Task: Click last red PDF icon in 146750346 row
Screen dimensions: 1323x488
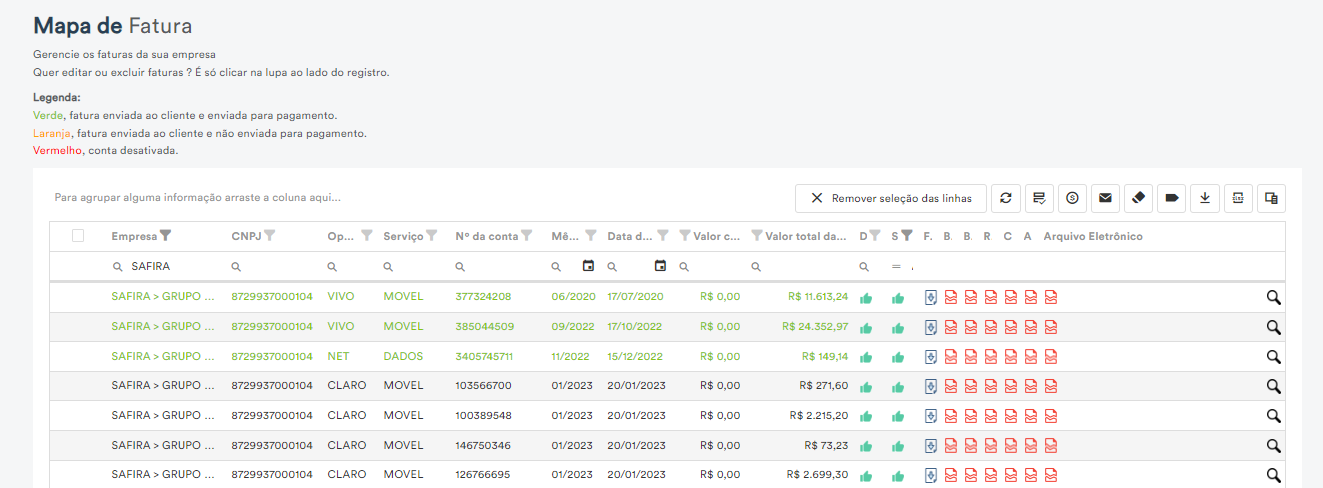Action: coord(1051,446)
